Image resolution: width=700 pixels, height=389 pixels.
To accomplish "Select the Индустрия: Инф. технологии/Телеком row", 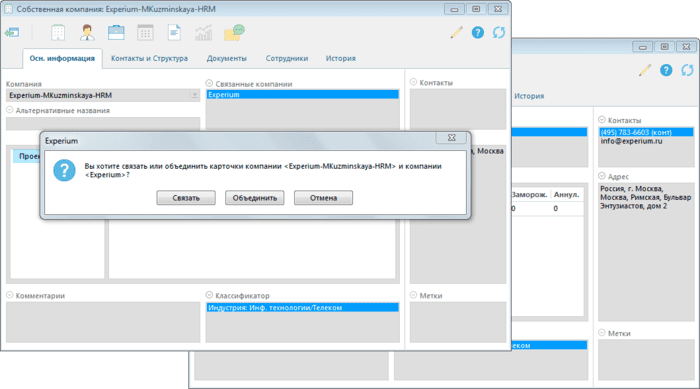I will pyautogui.click(x=302, y=308).
